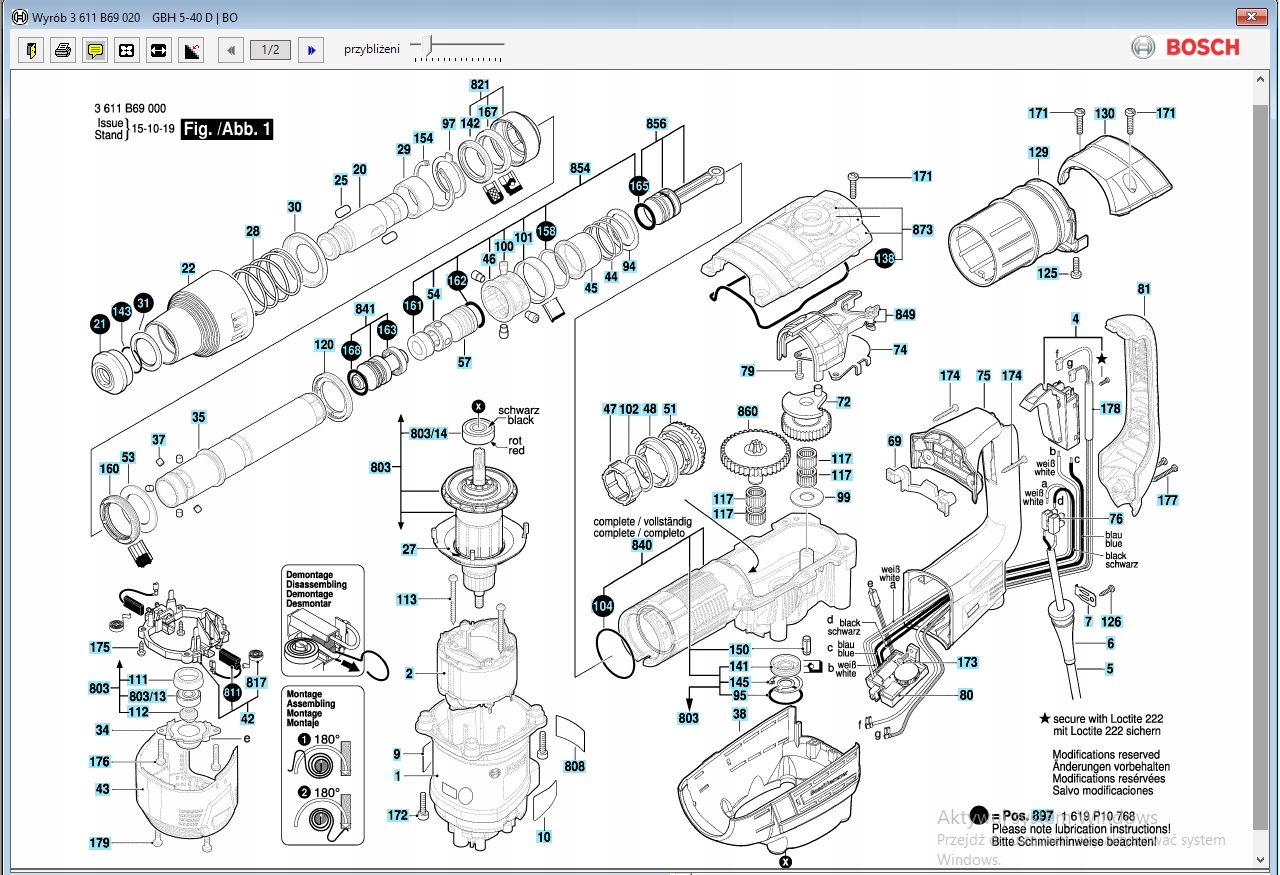Viewport: 1280px width, 875px height.
Task: Fit the whole page to window
Action: tap(126, 50)
